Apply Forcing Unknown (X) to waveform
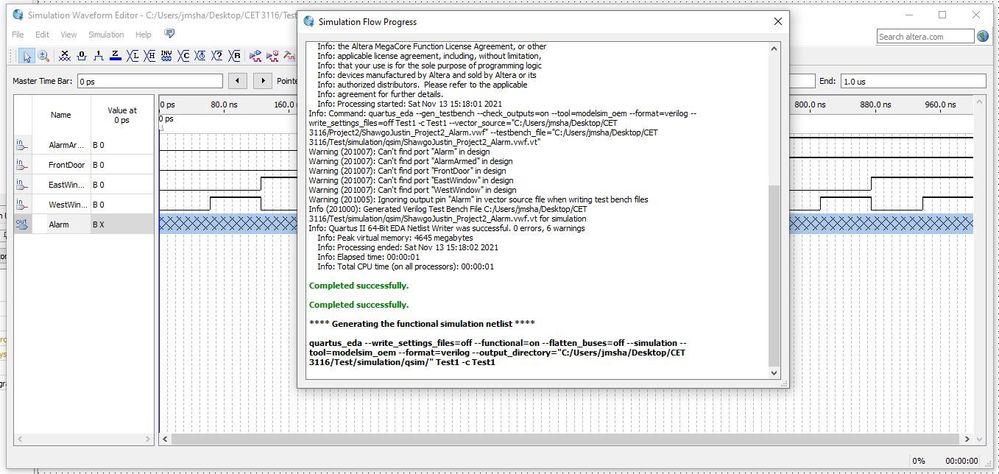This screenshot has height=474, width=999. tap(64, 56)
